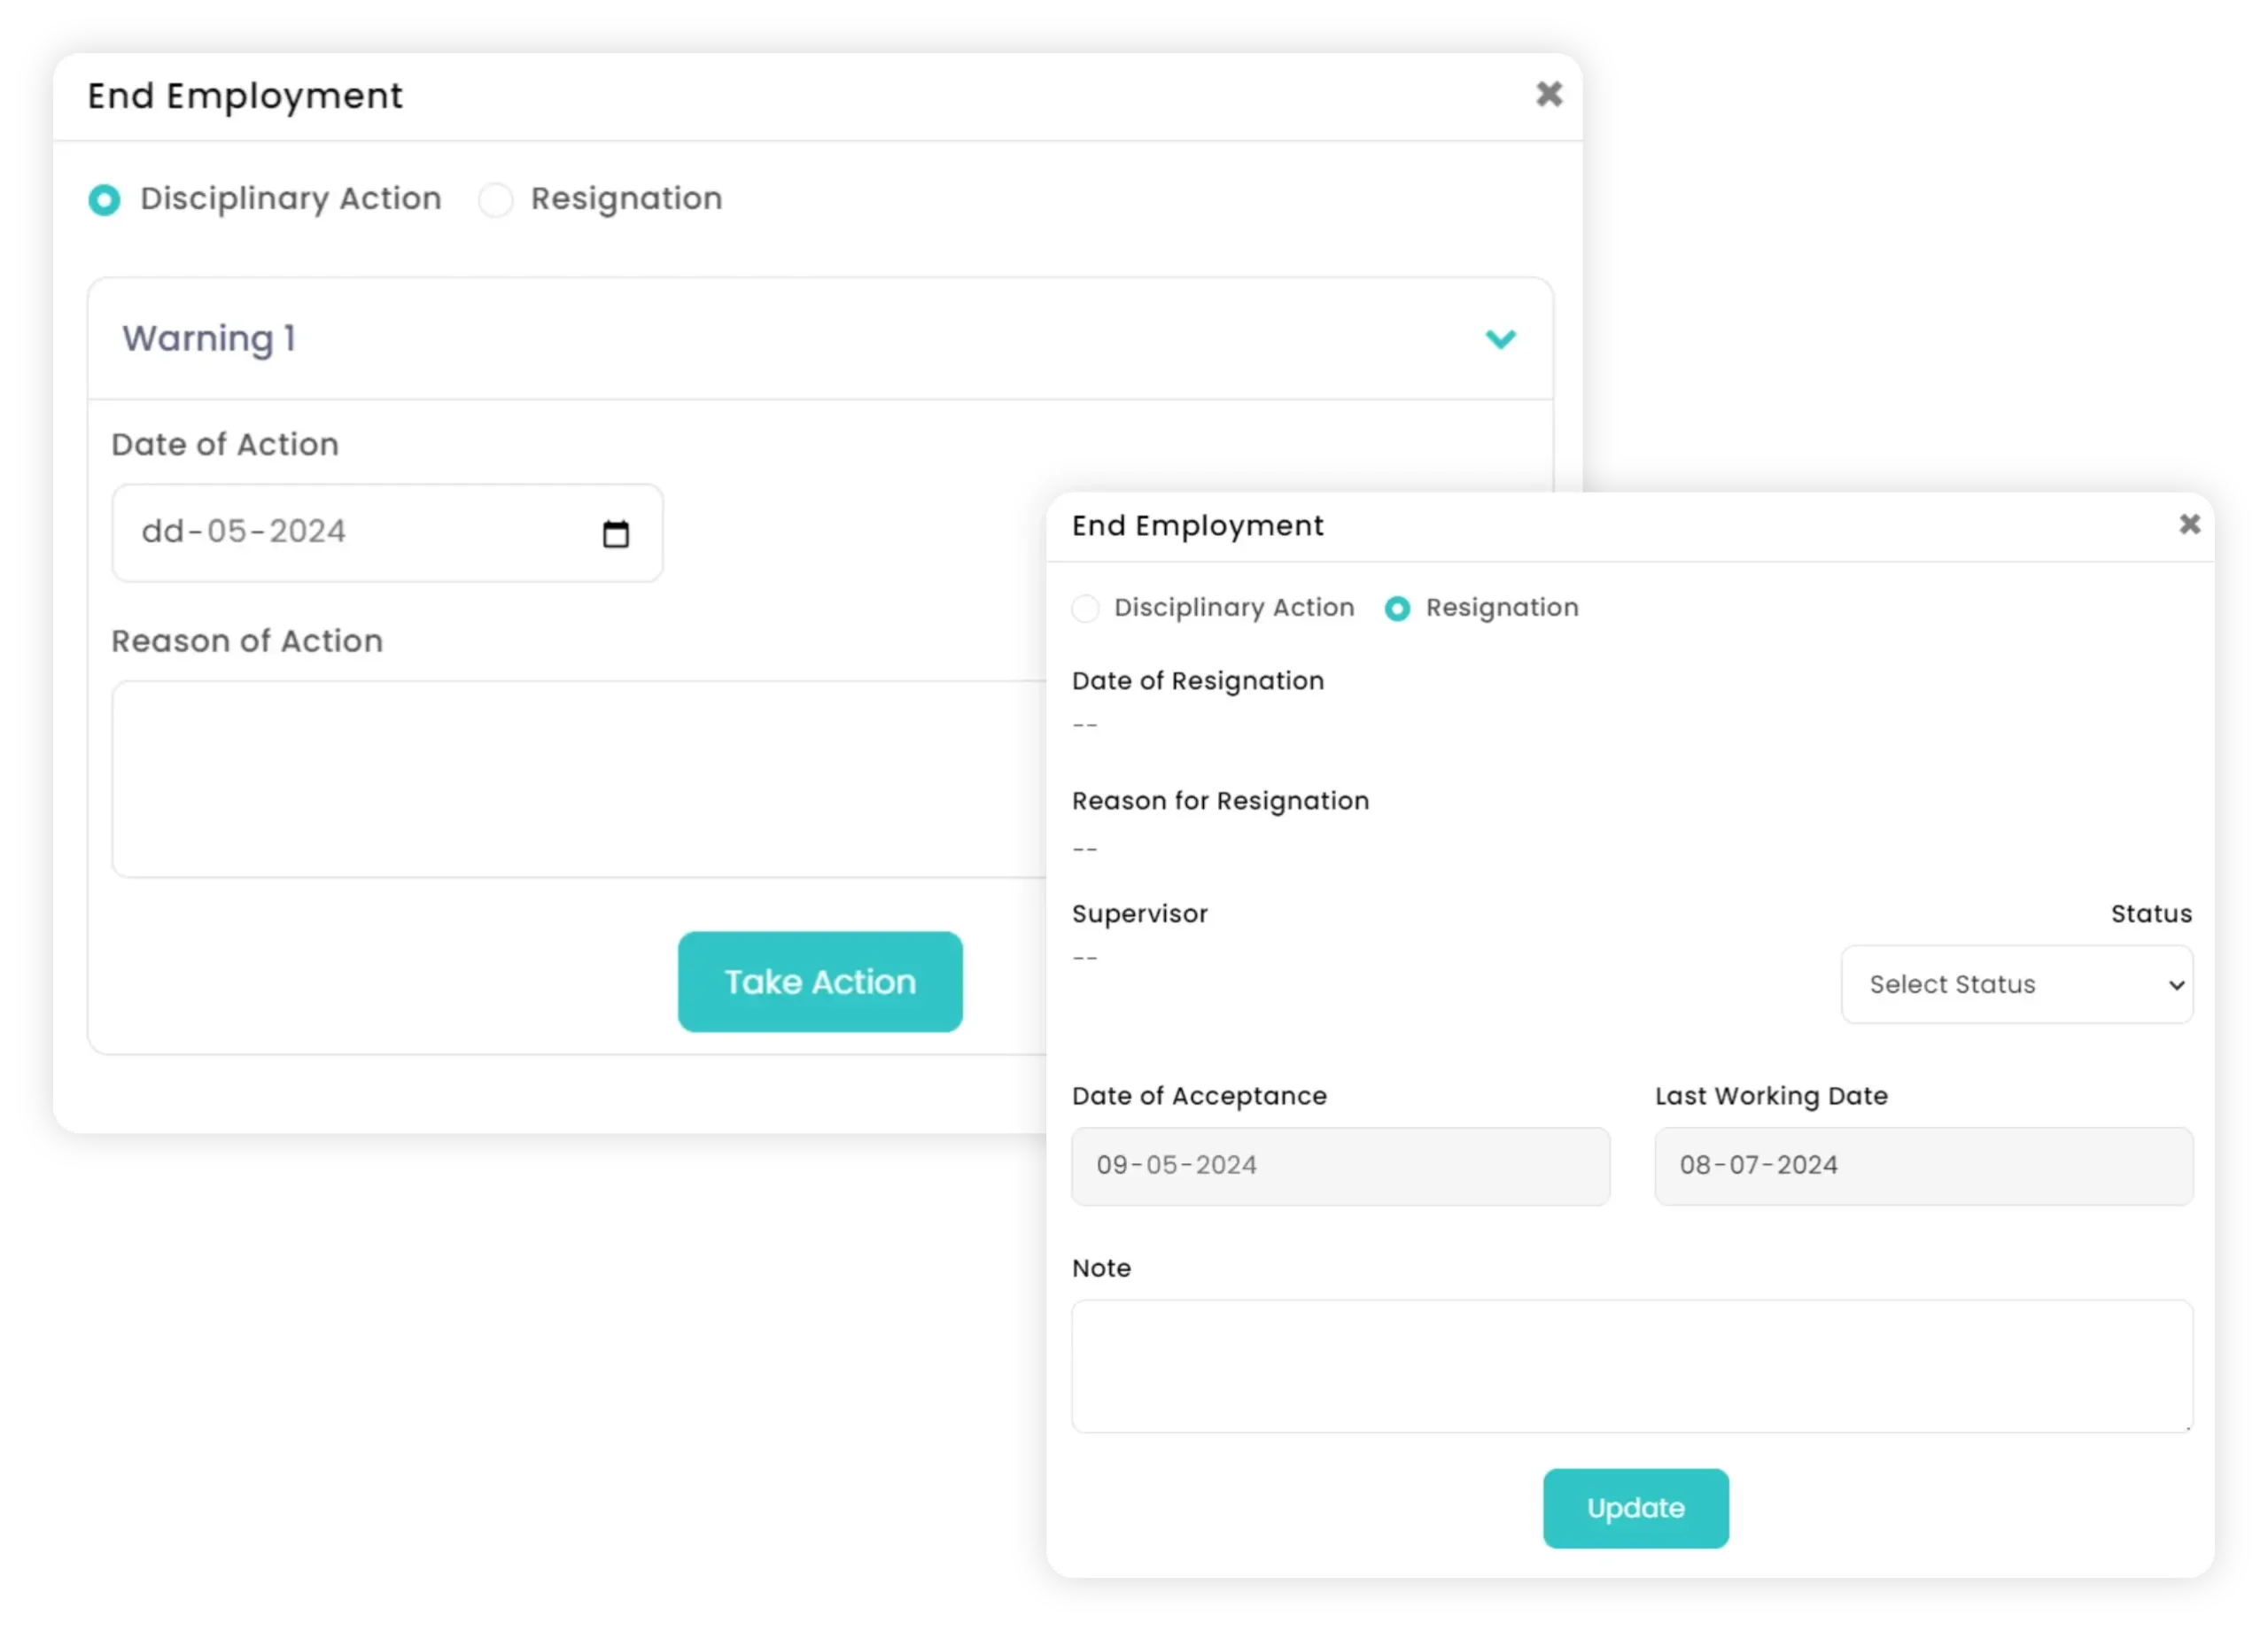Open the Select Status dropdown

point(2016,984)
